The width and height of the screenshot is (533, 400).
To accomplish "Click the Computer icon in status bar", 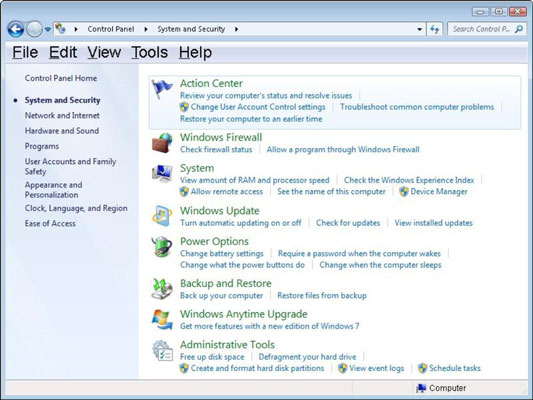I will point(421,388).
